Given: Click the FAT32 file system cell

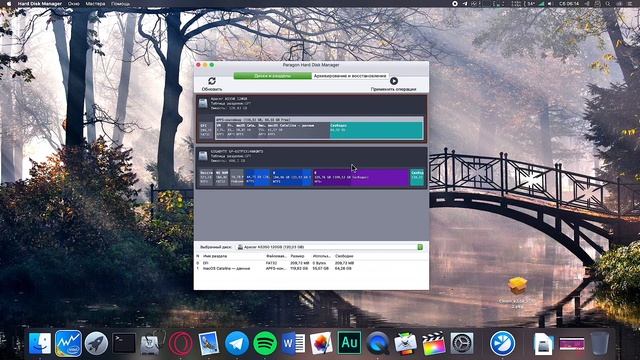Looking at the screenshot, I should click(271, 263).
